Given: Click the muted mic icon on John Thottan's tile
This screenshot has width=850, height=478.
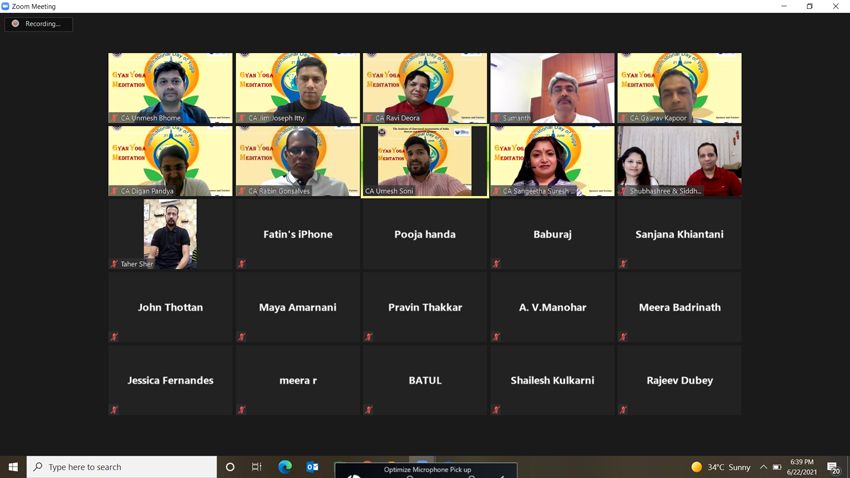Looking at the screenshot, I should click(114, 337).
